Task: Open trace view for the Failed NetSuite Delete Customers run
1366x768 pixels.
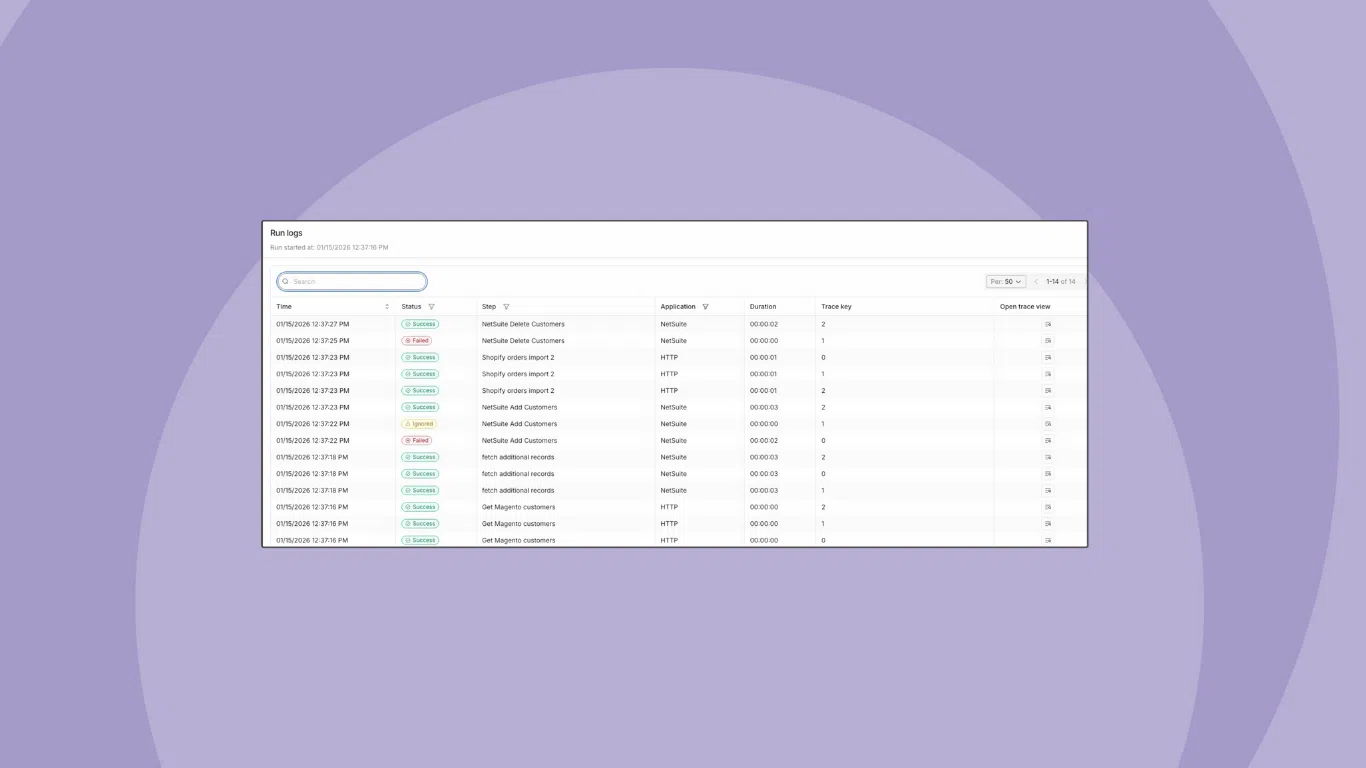Action: tap(1047, 340)
